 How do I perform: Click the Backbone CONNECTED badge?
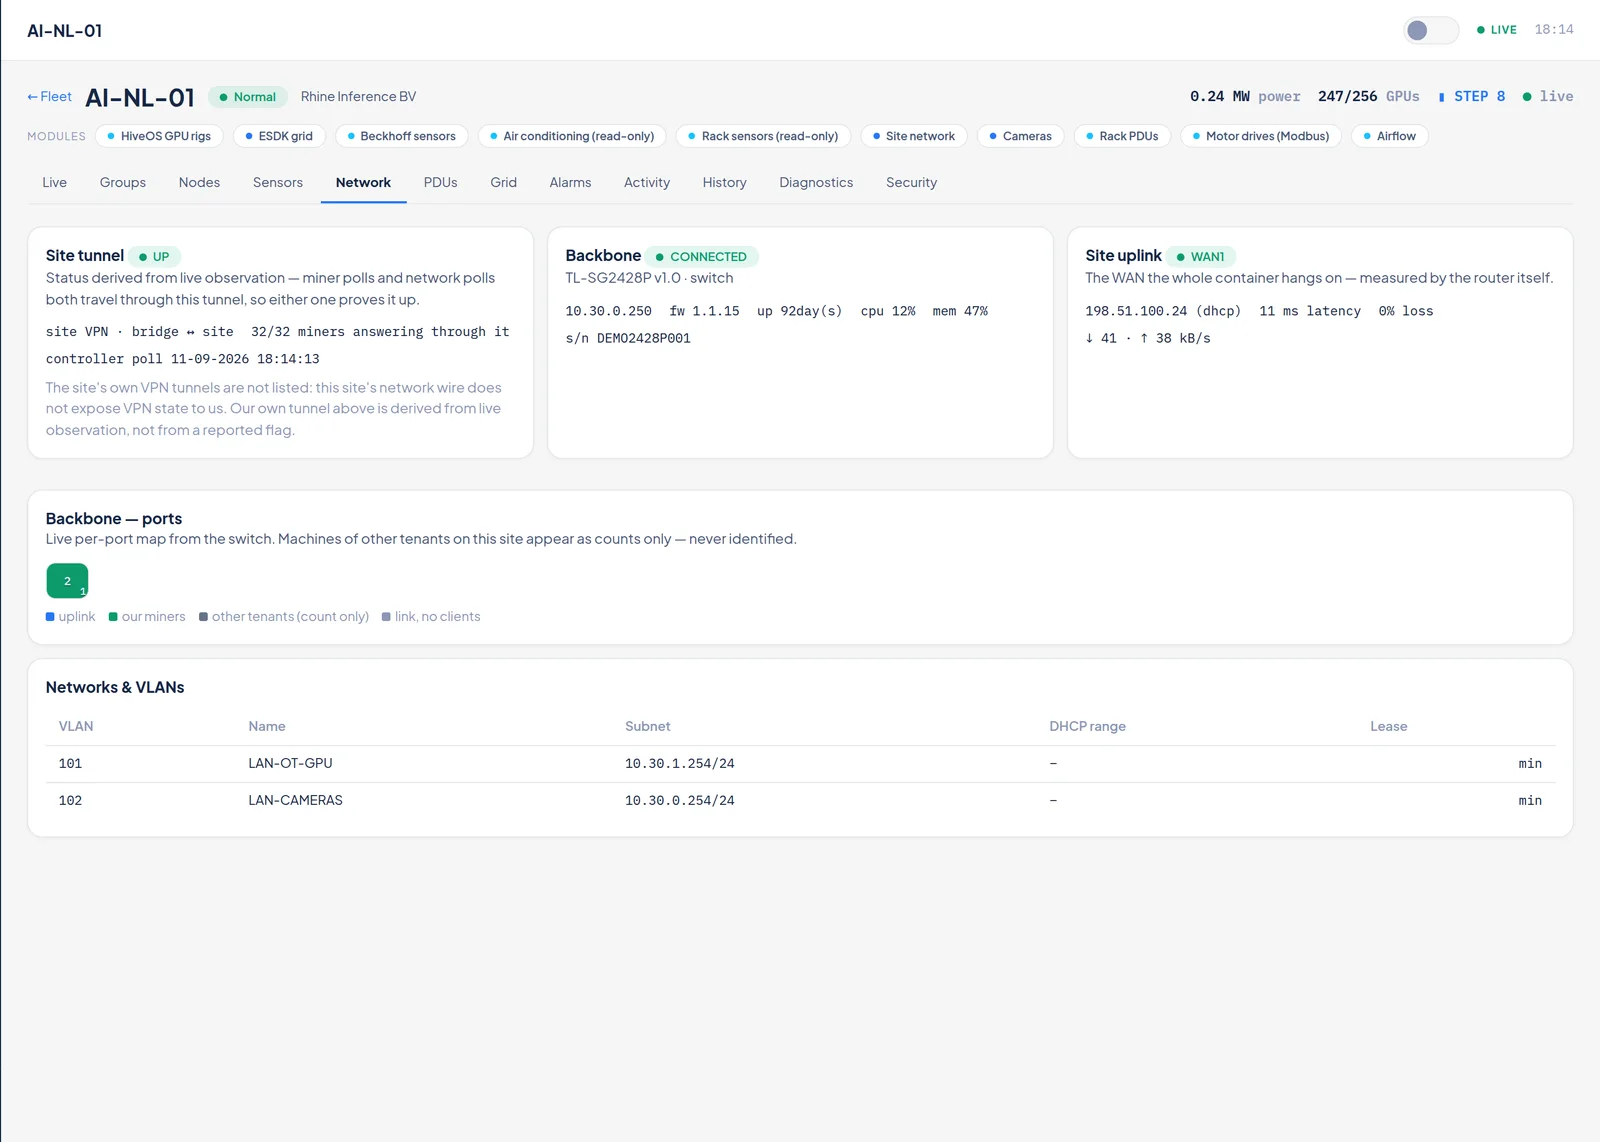(702, 257)
